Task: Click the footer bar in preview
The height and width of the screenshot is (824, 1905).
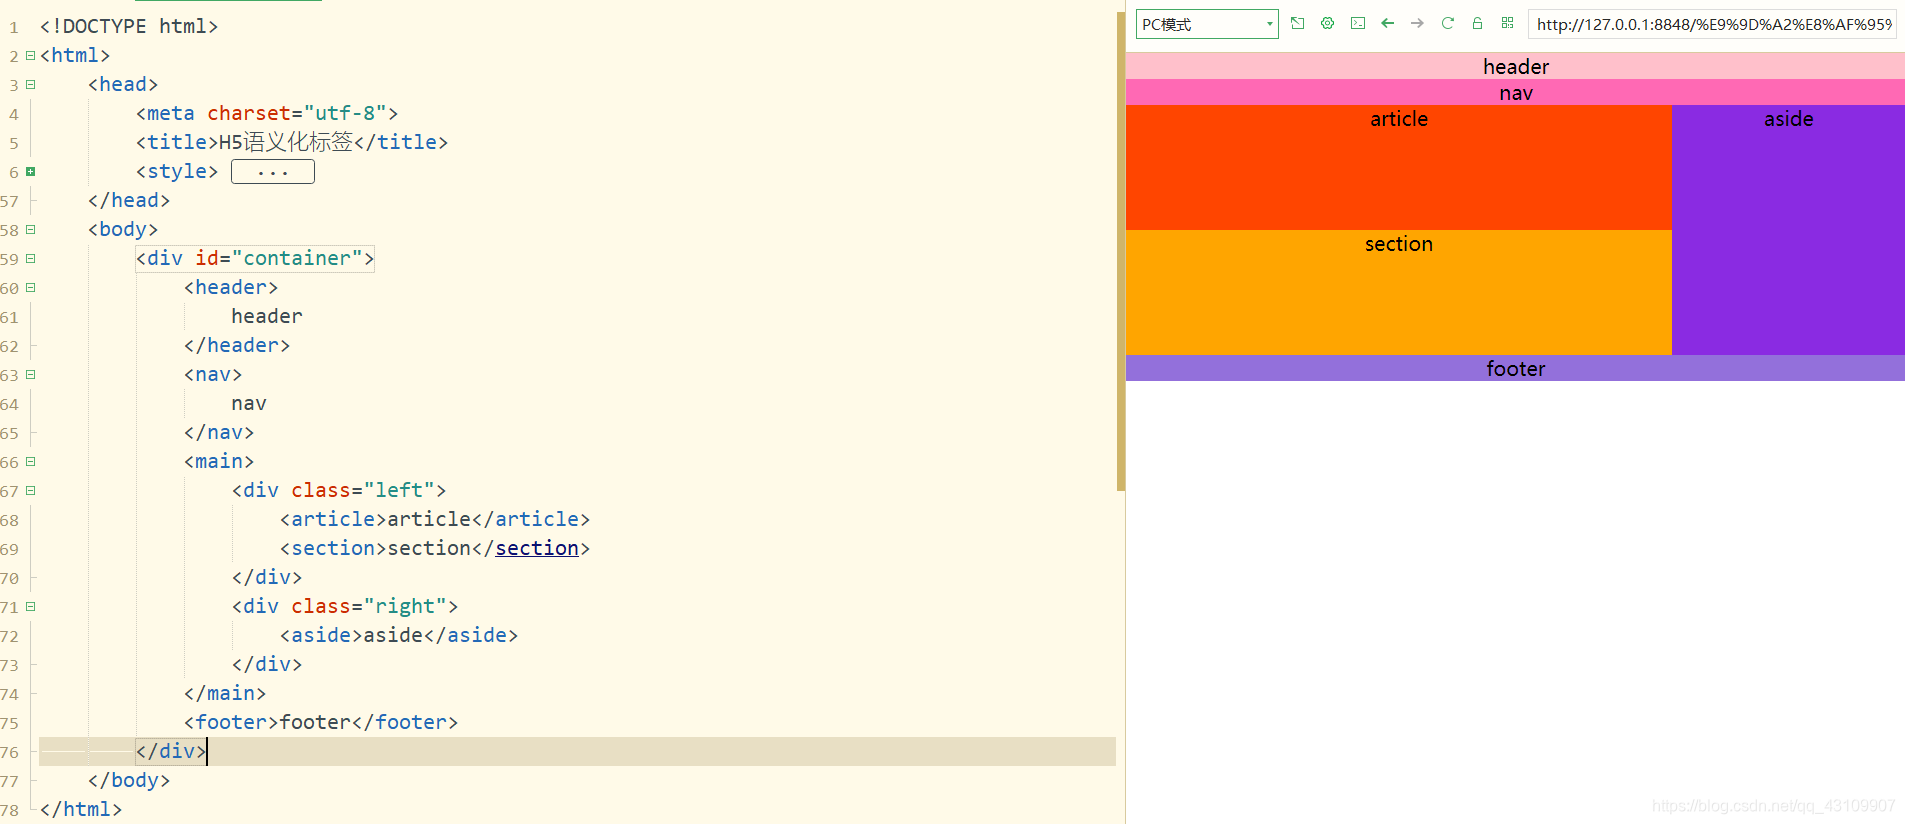Action: [1515, 368]
